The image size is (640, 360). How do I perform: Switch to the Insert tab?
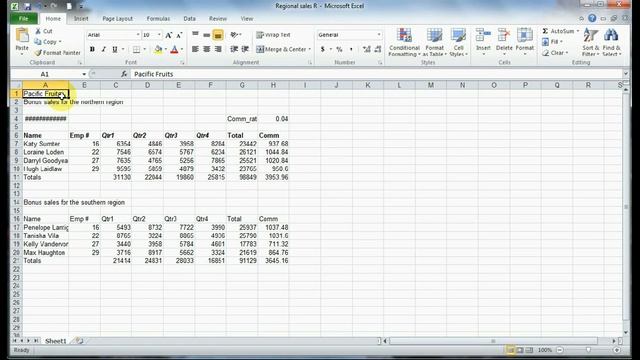point(81,18)
